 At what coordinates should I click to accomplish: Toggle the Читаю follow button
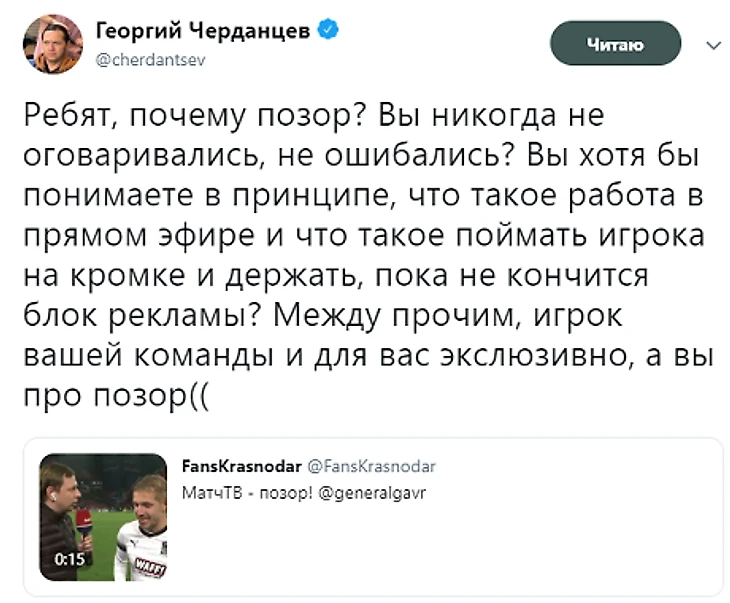(x=616, y=43)
